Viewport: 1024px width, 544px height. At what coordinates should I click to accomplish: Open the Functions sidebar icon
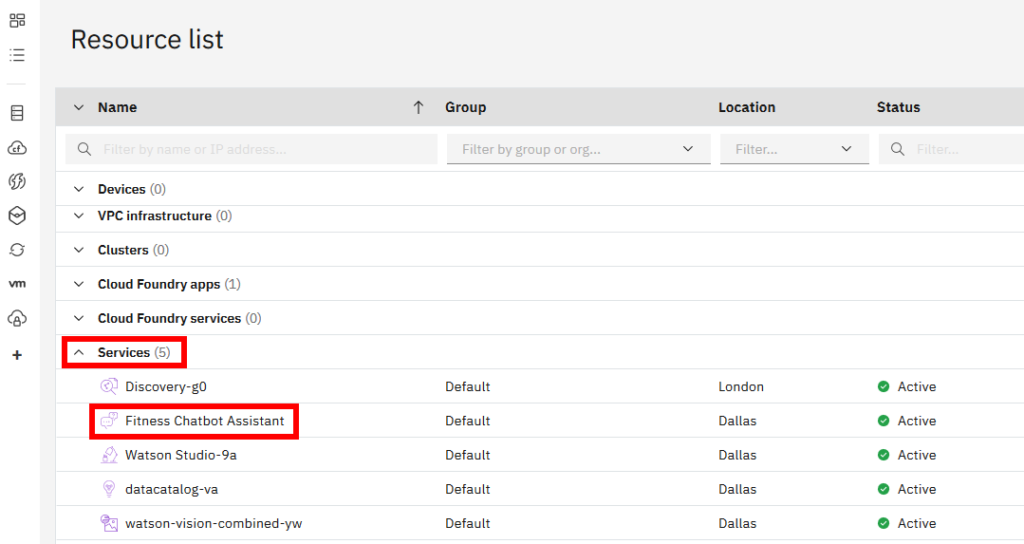click(18, 182)
